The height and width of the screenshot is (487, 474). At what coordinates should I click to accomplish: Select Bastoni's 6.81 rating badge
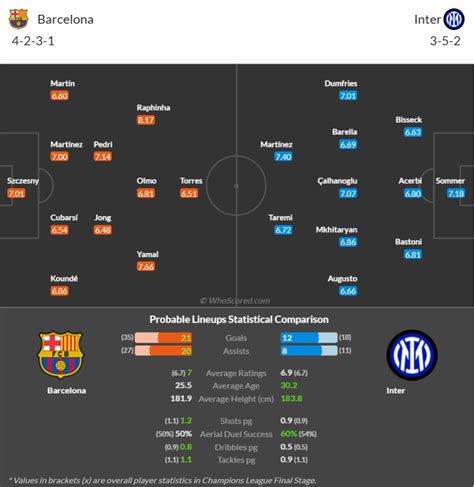(x=413, y=255)
